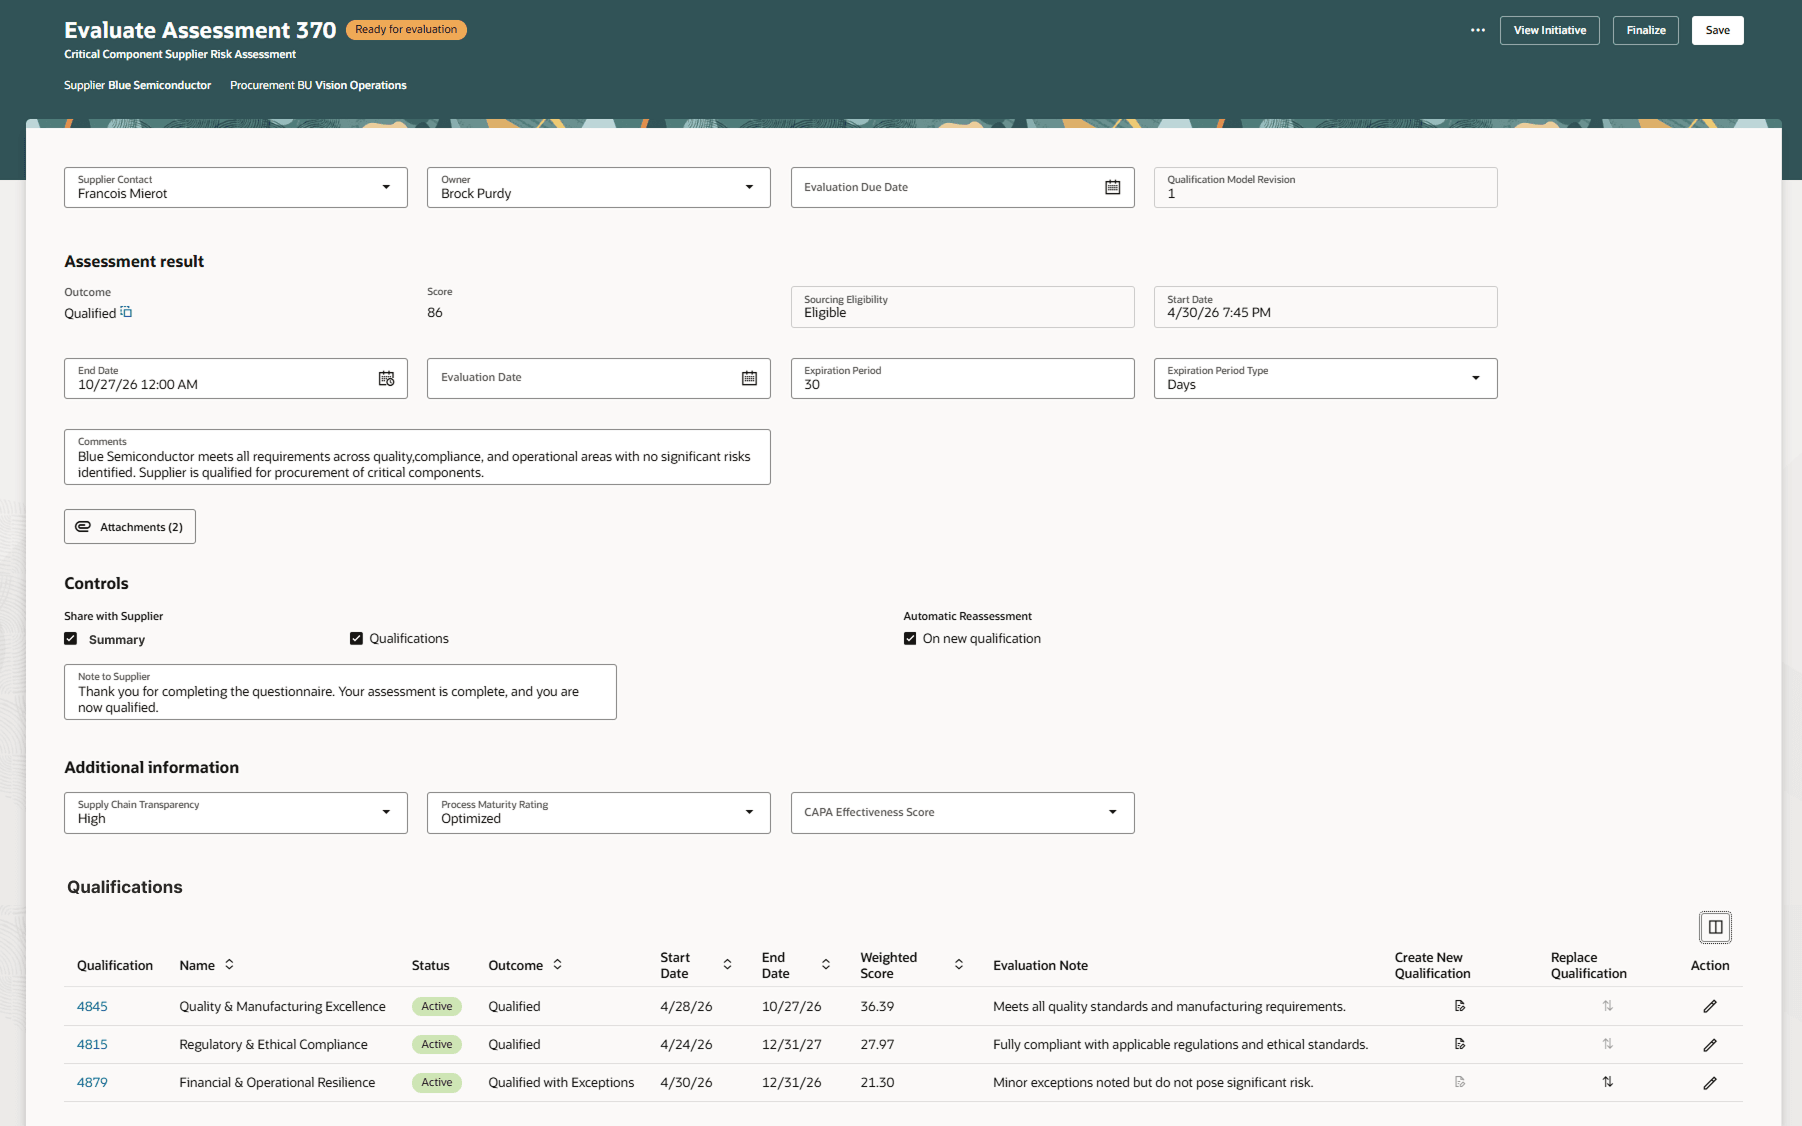Click the Evaluation Due Date field

pos(962,187)
